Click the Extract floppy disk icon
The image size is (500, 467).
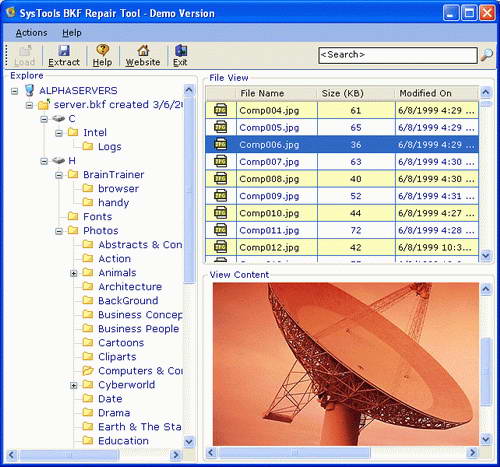(64, 50)
